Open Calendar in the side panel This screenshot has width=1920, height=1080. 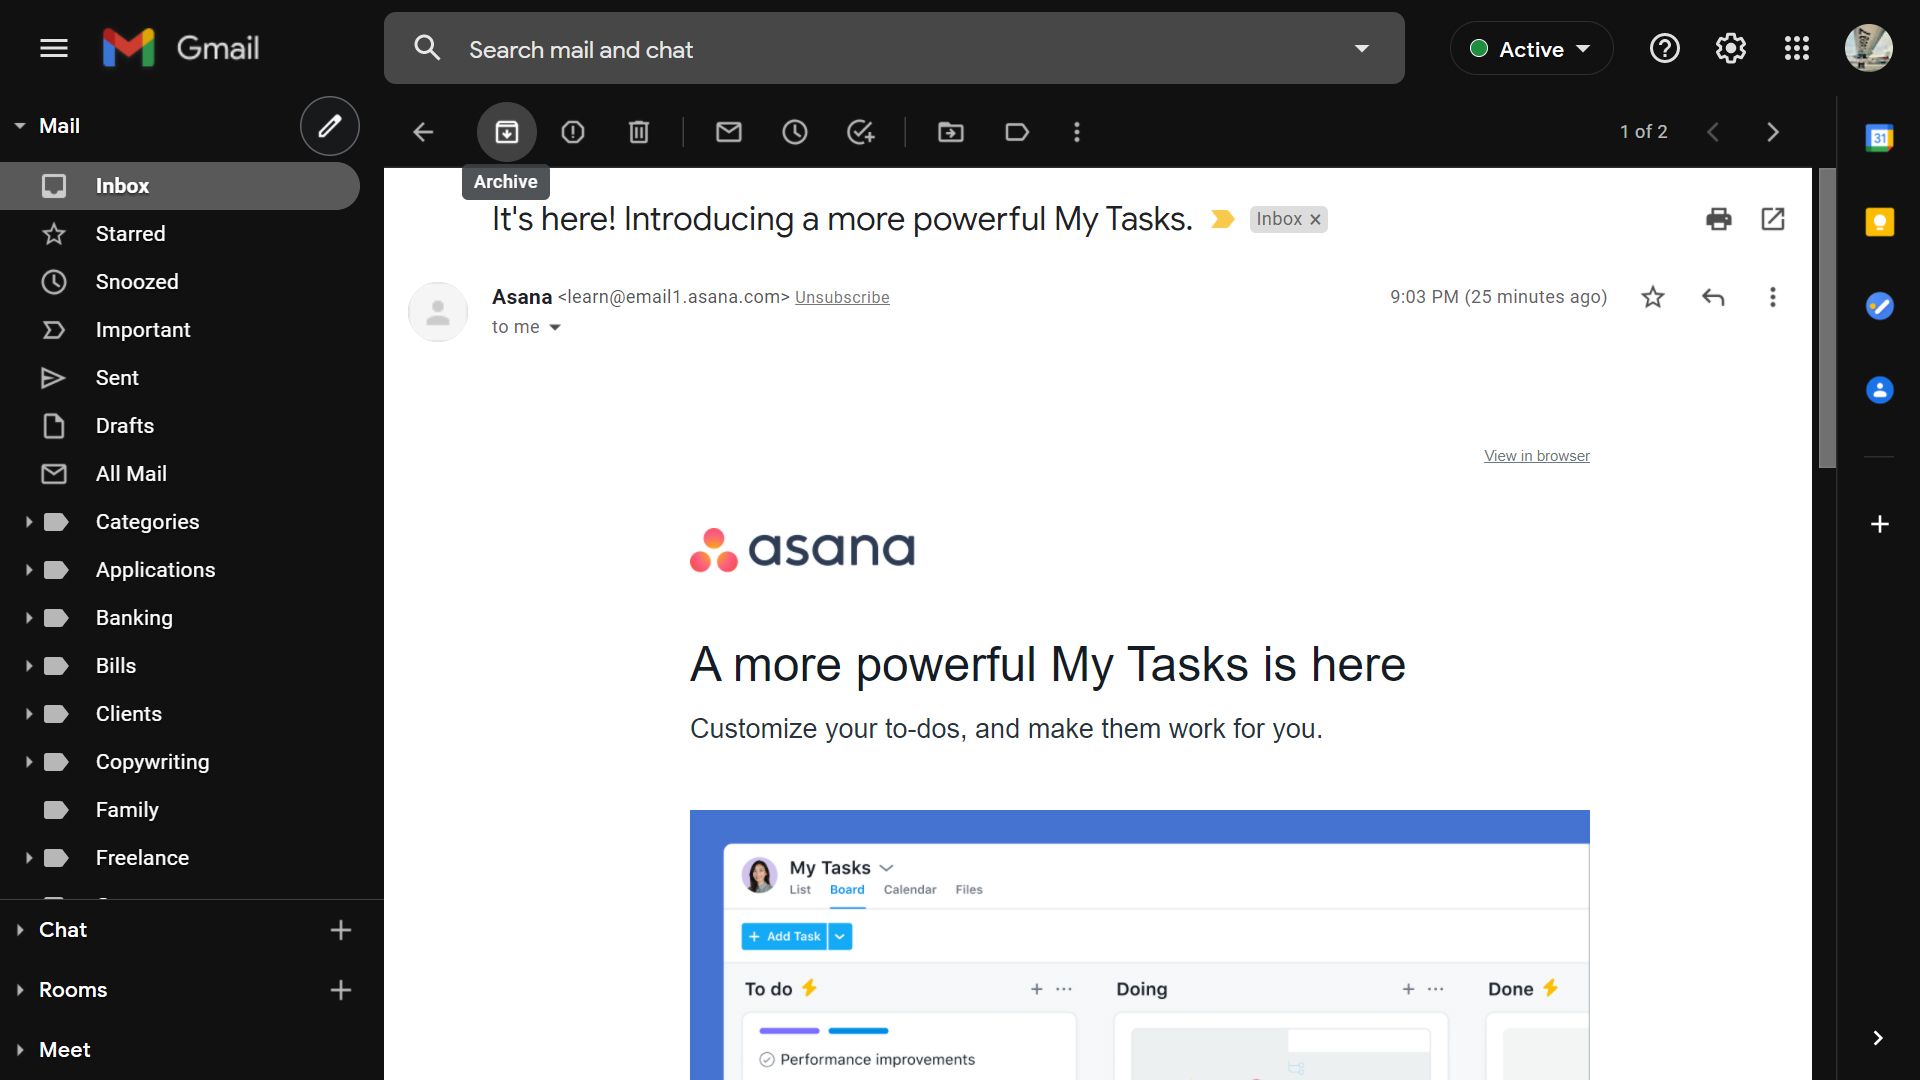1880,138
